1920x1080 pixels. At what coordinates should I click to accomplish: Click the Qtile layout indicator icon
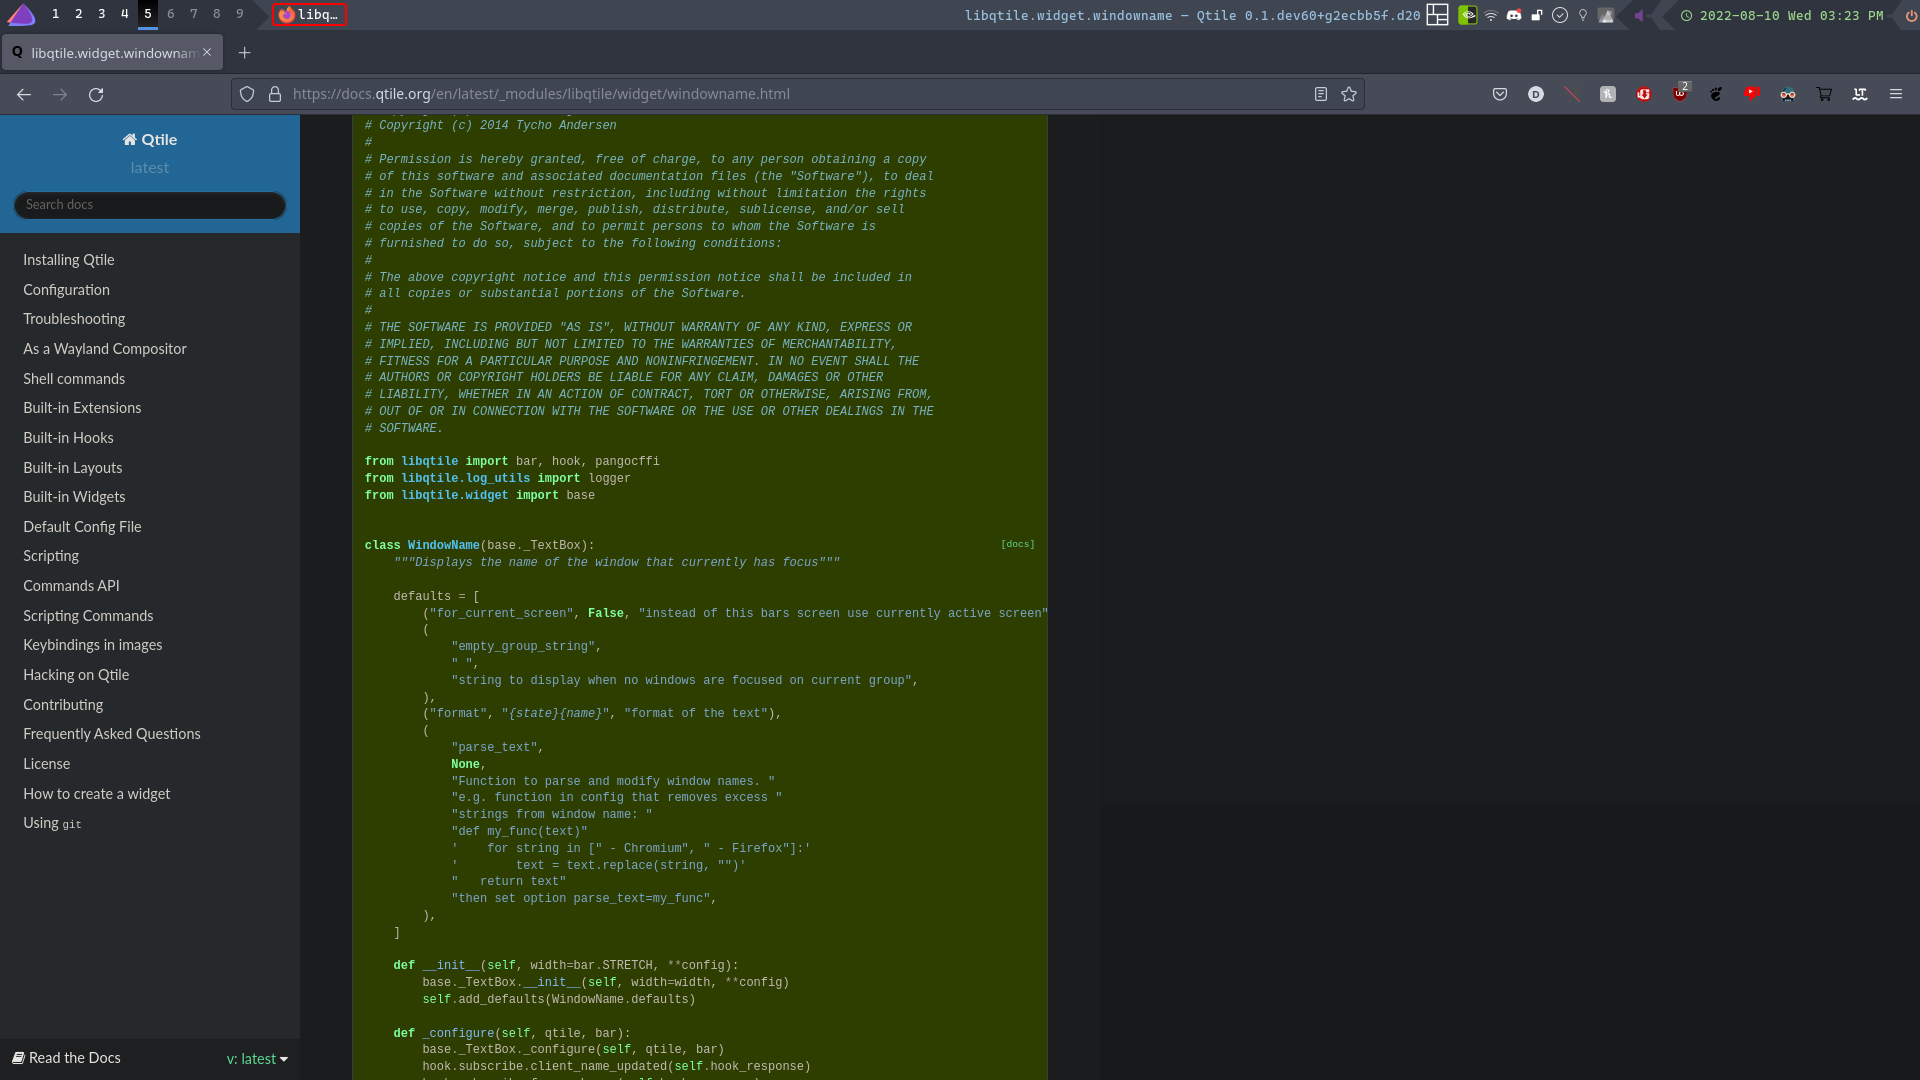pyautogui.click(x=1437, y=15)
